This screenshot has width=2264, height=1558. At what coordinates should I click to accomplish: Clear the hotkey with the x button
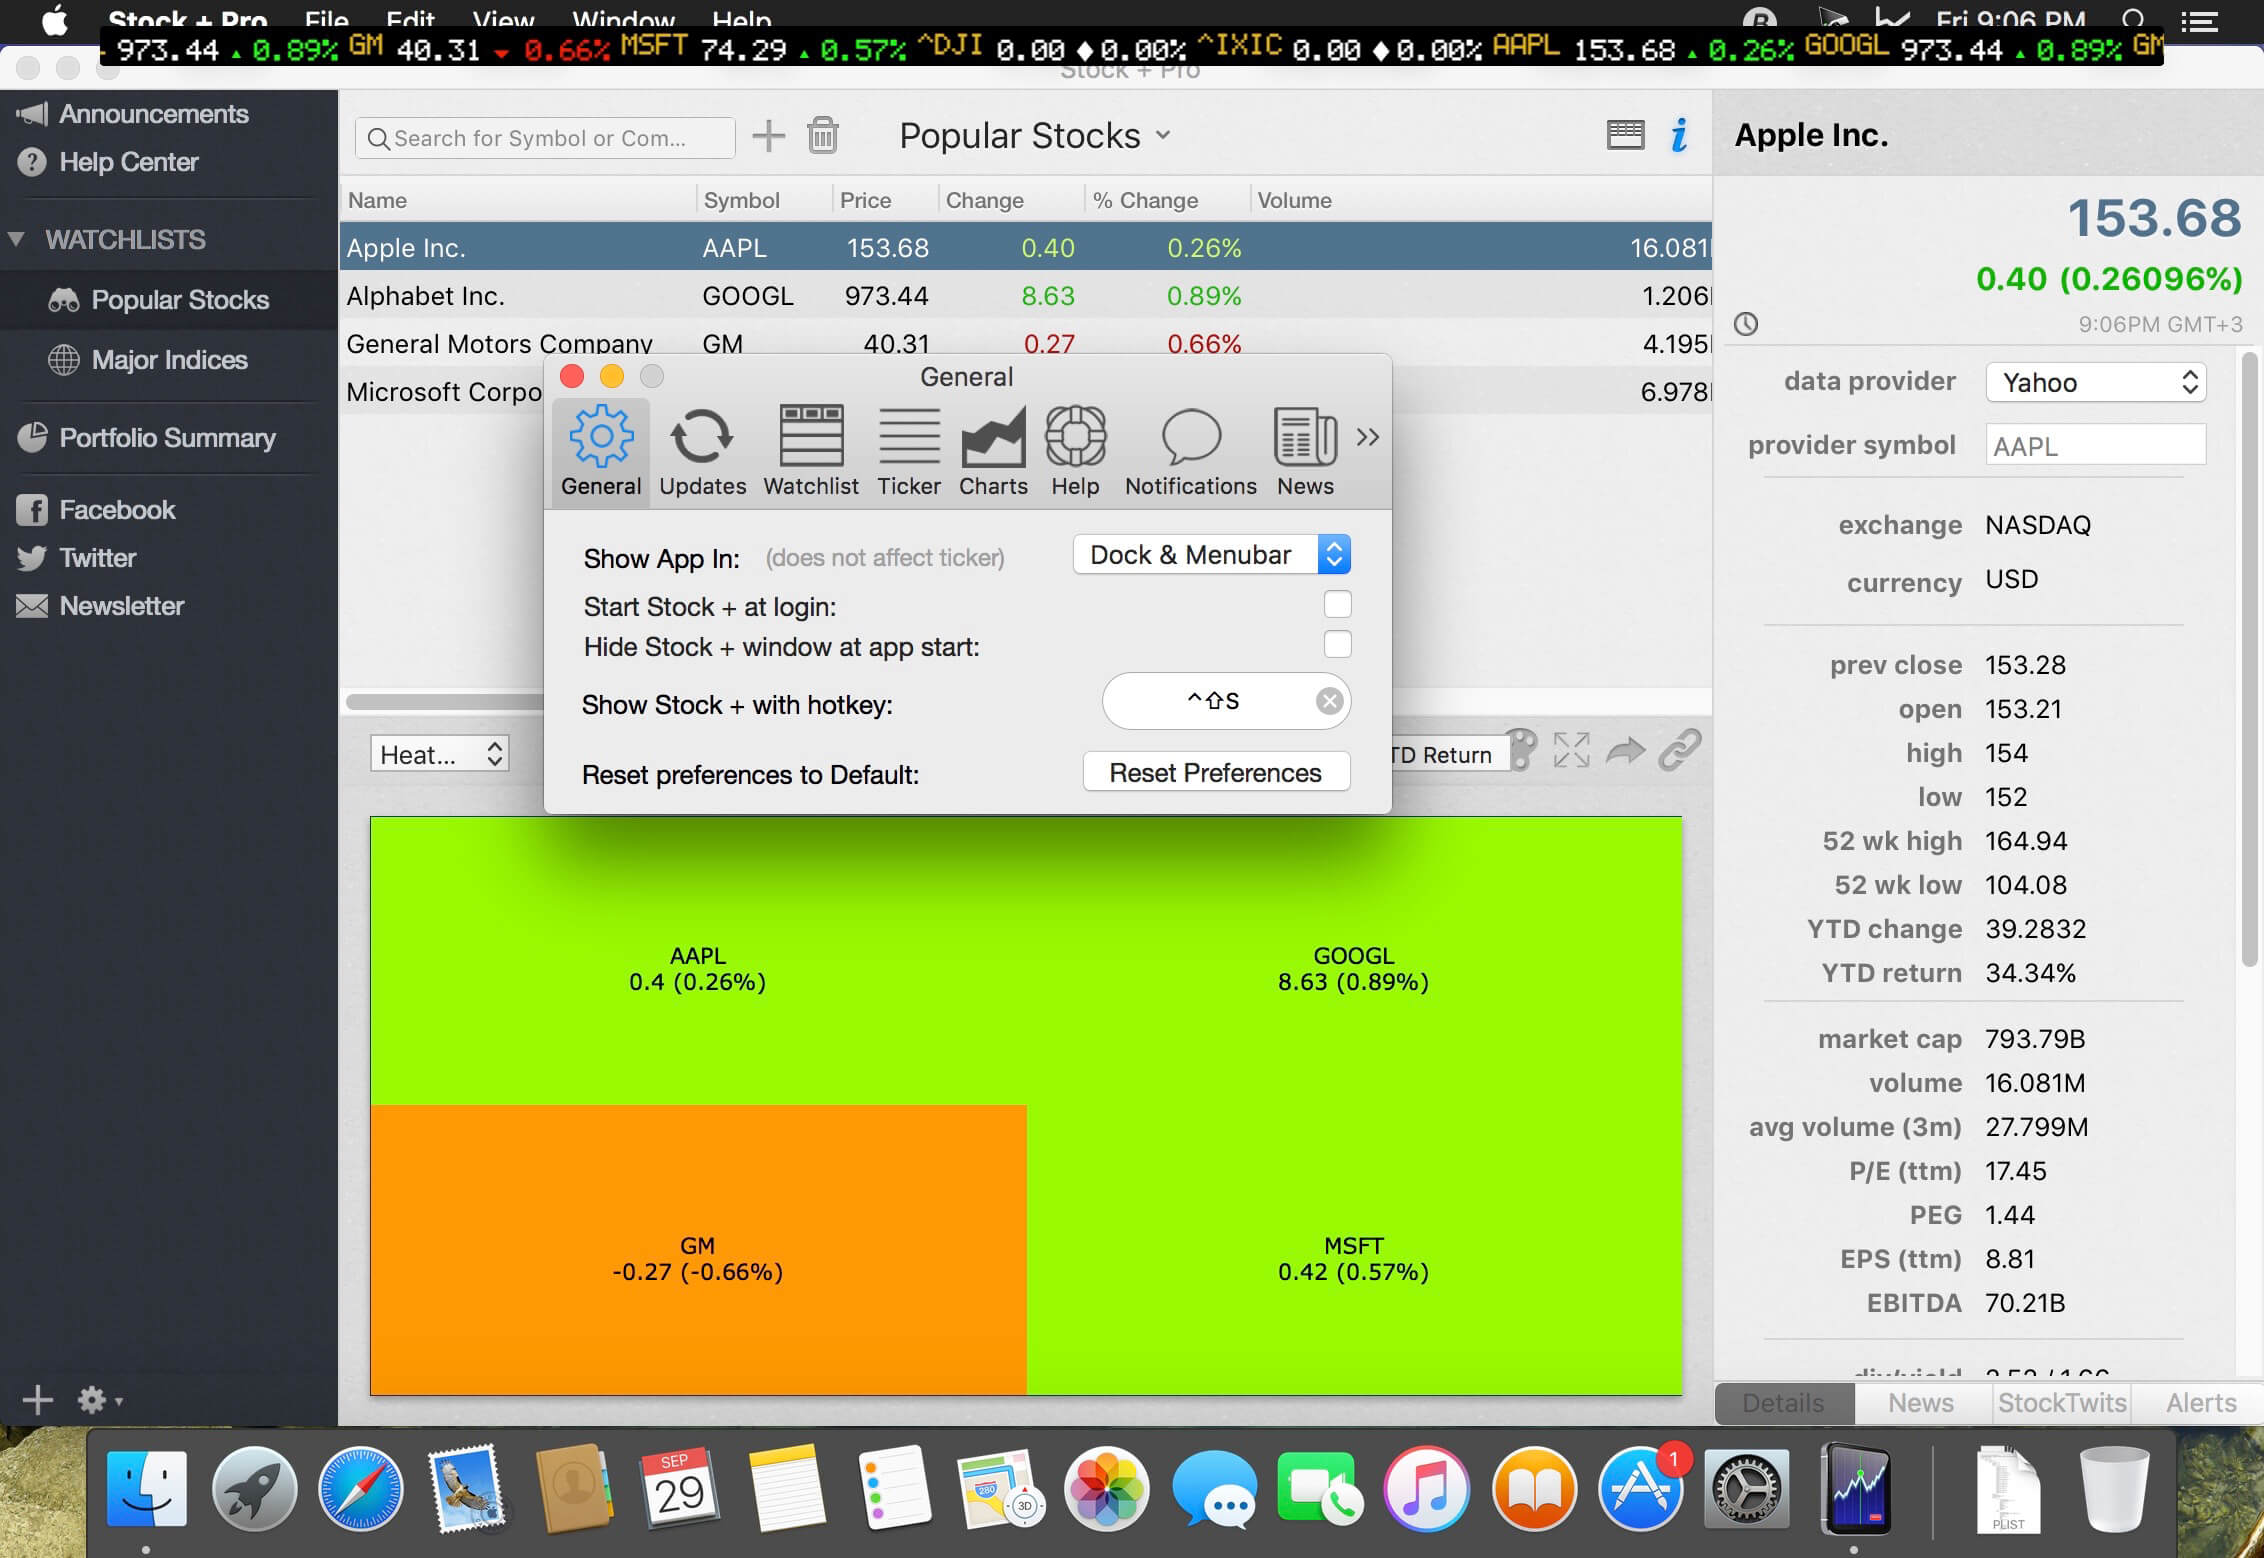[x=1329, y=701]
